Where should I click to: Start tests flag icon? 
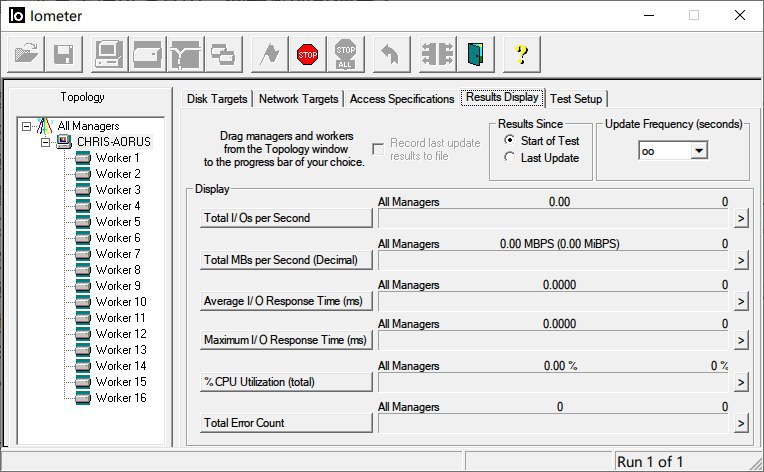click(x=269, y=54)
